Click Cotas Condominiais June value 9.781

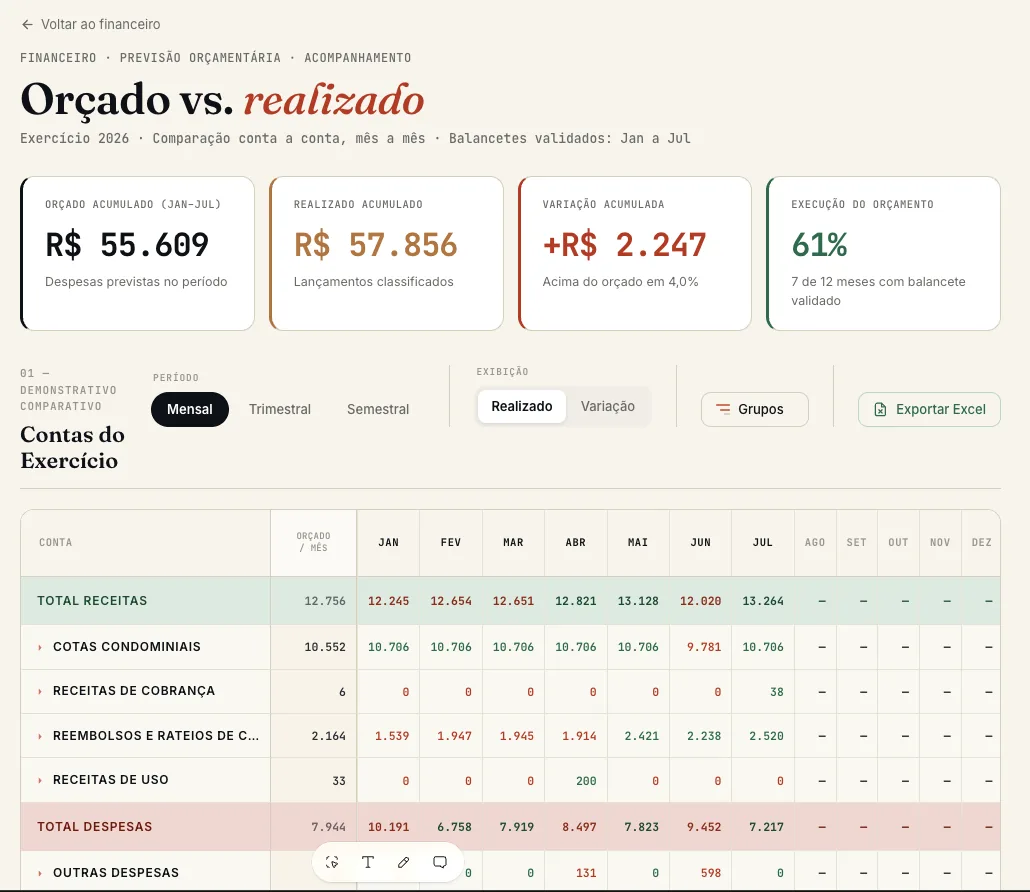coord(704,647)
